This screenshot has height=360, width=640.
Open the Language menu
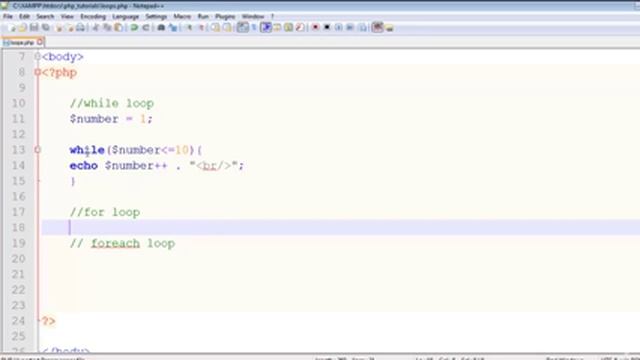(x=126, y=17)
